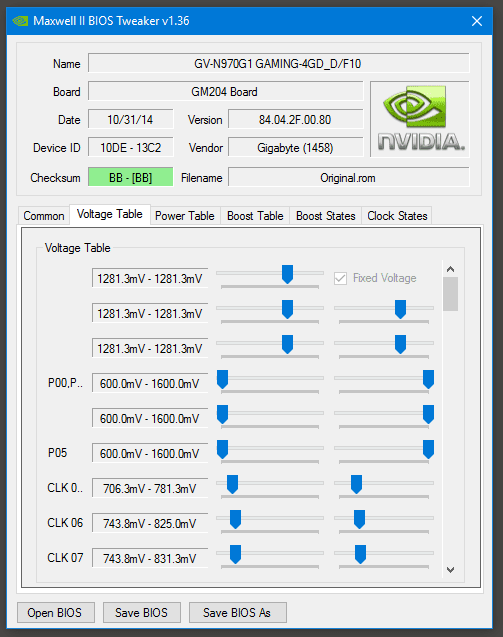Click third row maximum voltage slider handle
The image size is (503, 637).
(400, 344)
